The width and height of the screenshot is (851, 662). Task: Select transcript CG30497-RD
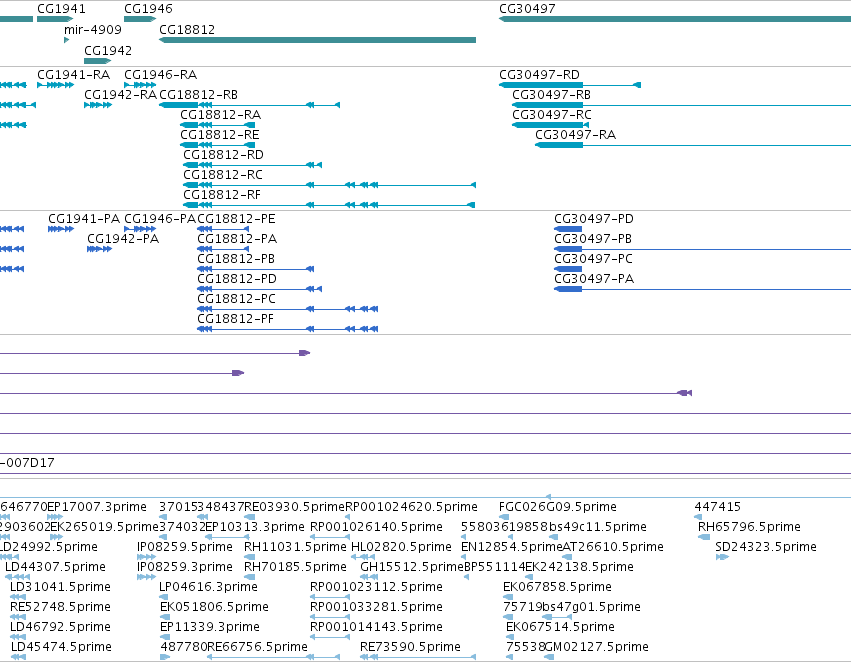539,74
